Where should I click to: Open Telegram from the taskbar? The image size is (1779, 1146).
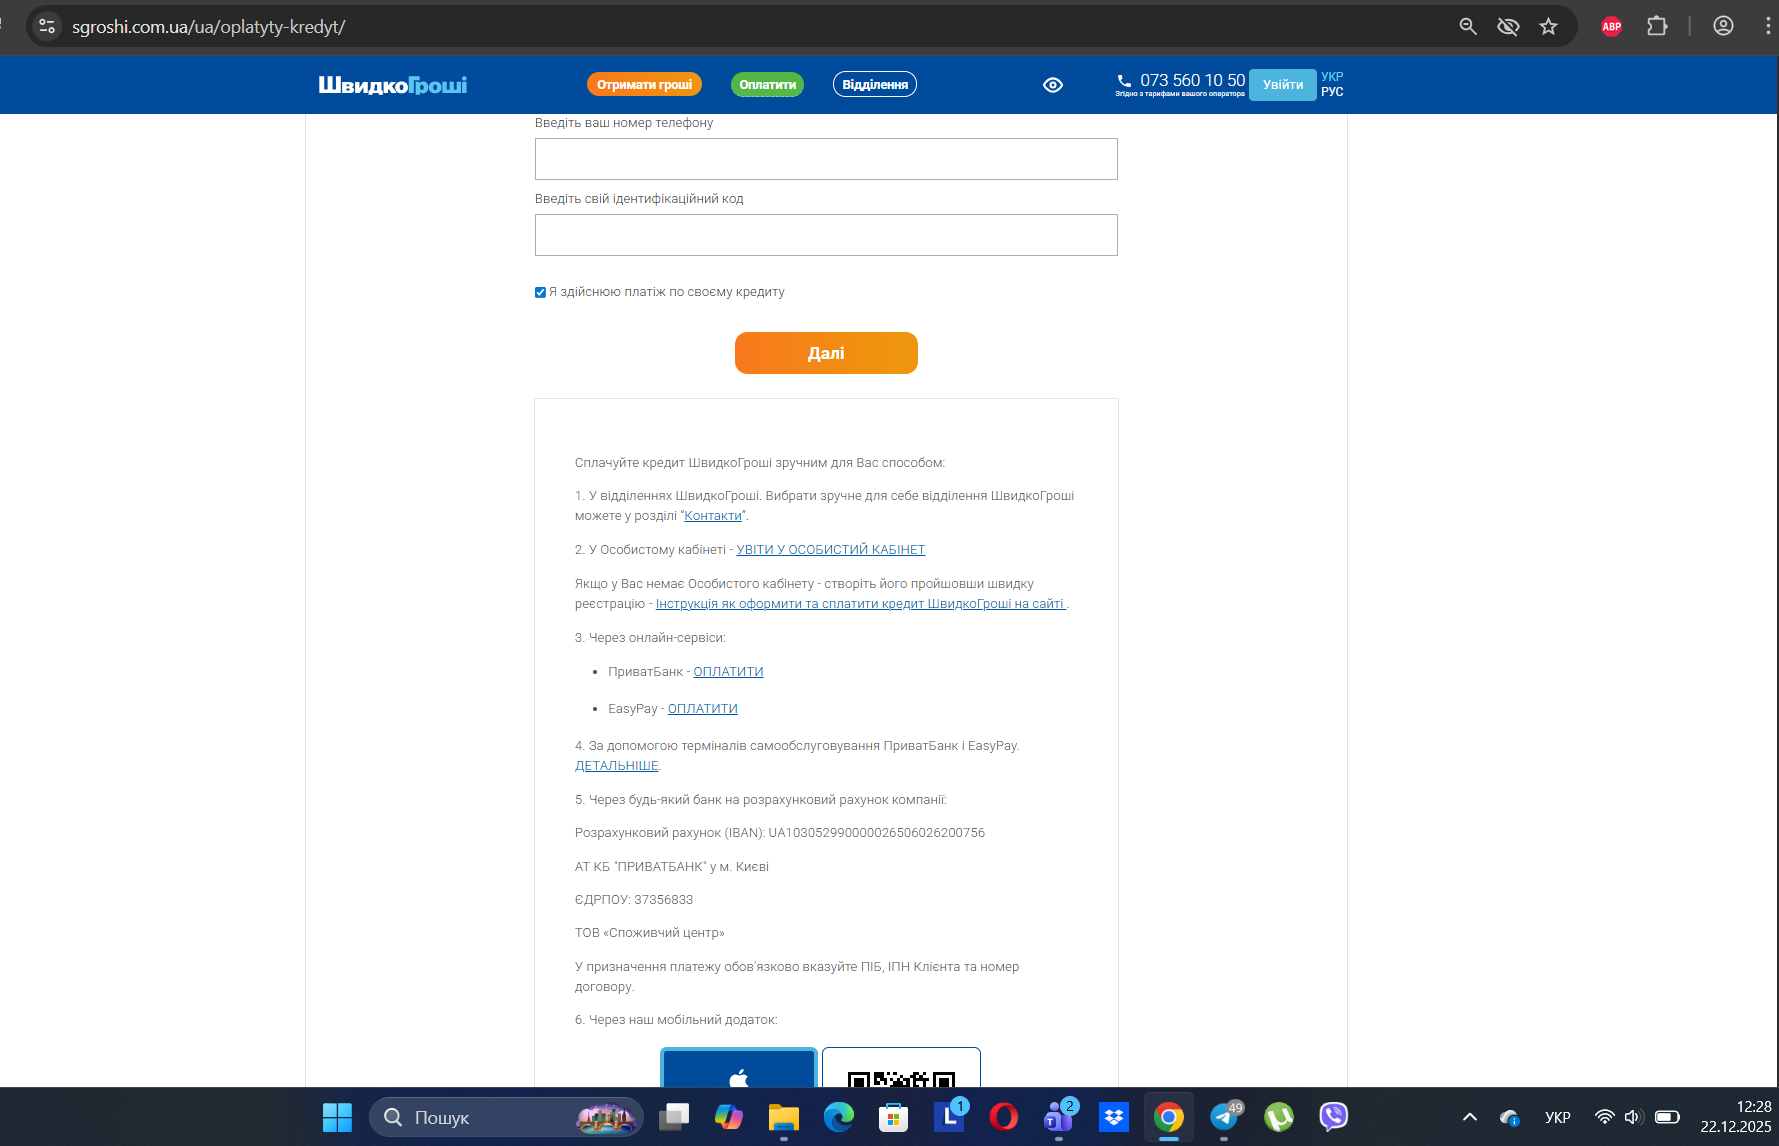pyautogui.click(x=1224, y=1117)
